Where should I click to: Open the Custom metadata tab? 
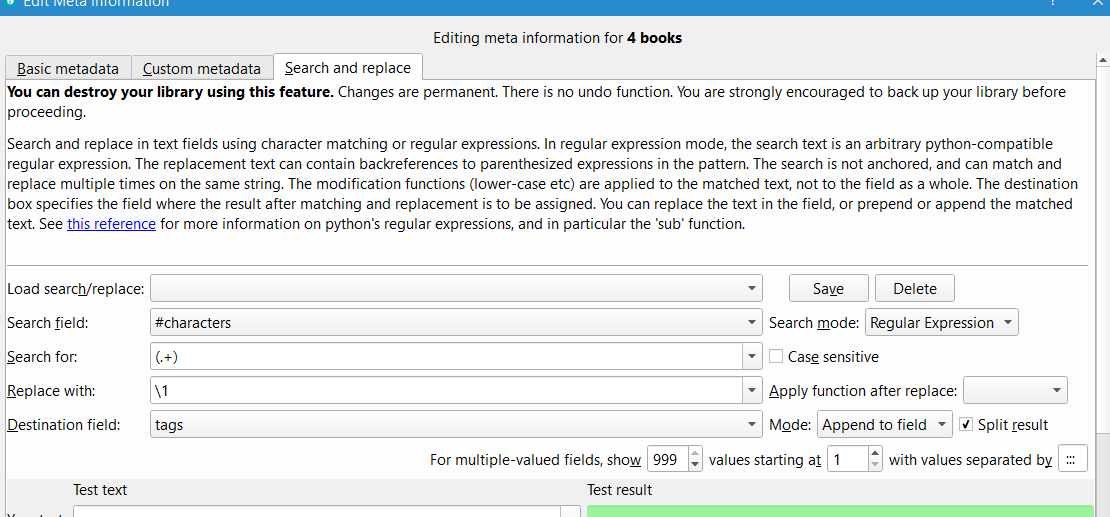pyautogui.click(x=202, y=69)
